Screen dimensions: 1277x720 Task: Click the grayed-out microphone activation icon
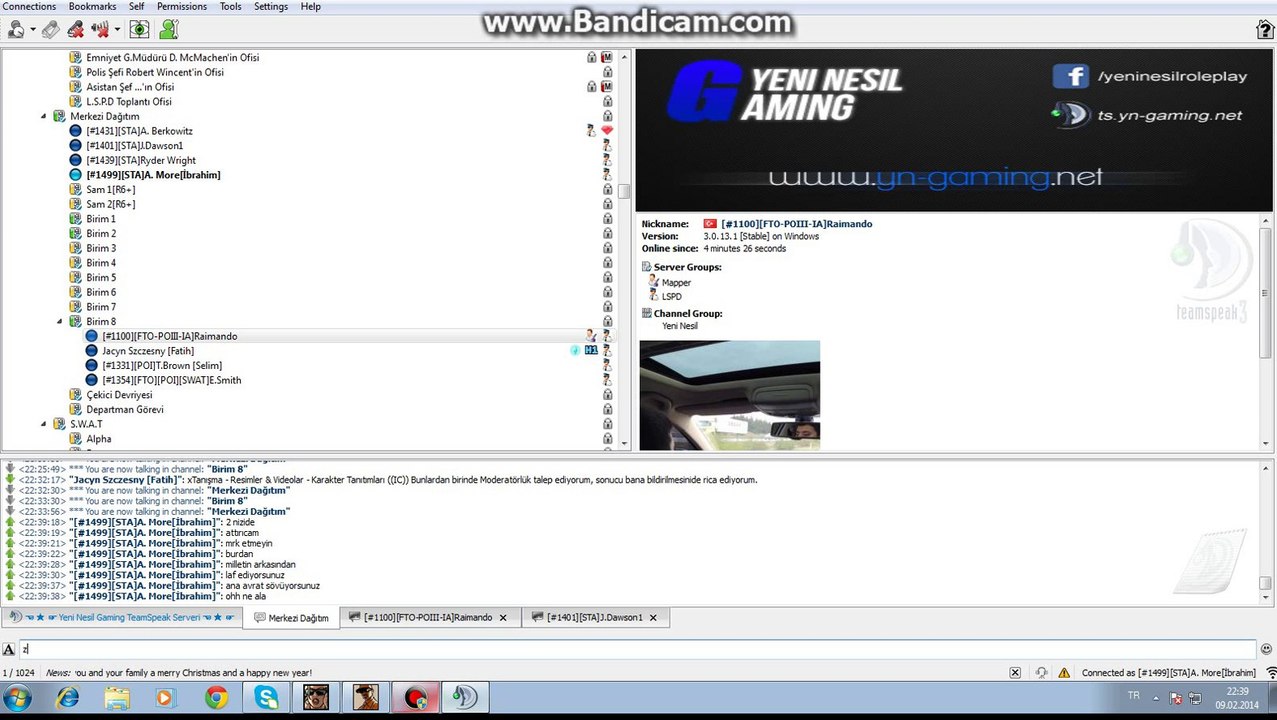click(50, 29)
